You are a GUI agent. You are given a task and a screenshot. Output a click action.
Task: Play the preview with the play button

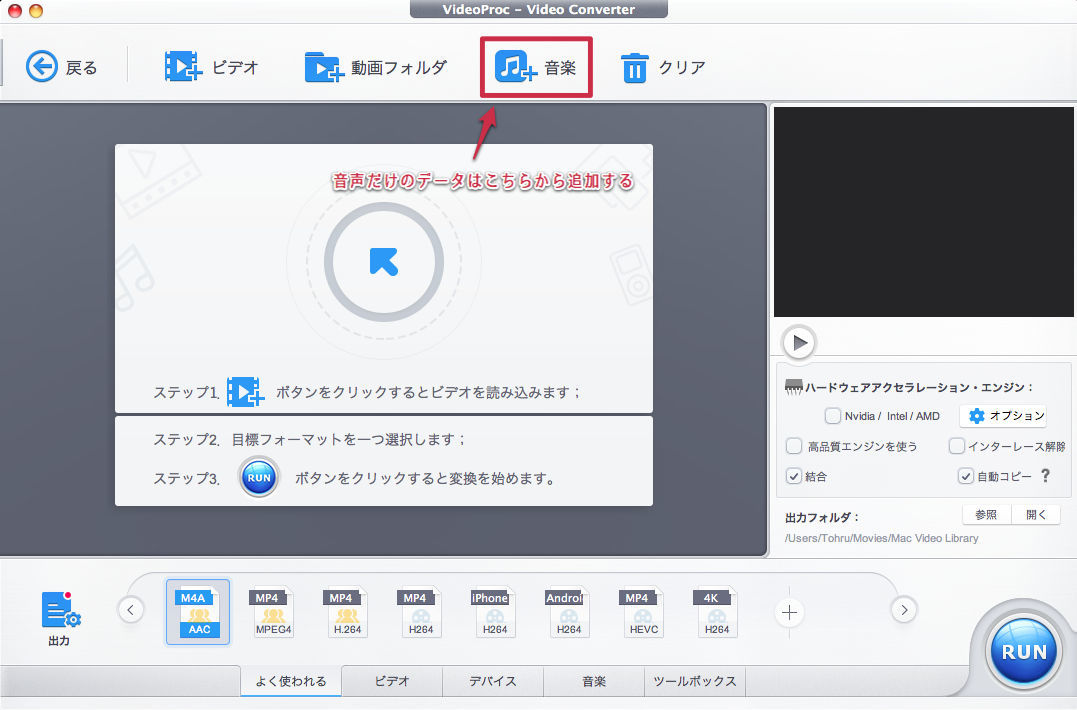tap(799, 342)
